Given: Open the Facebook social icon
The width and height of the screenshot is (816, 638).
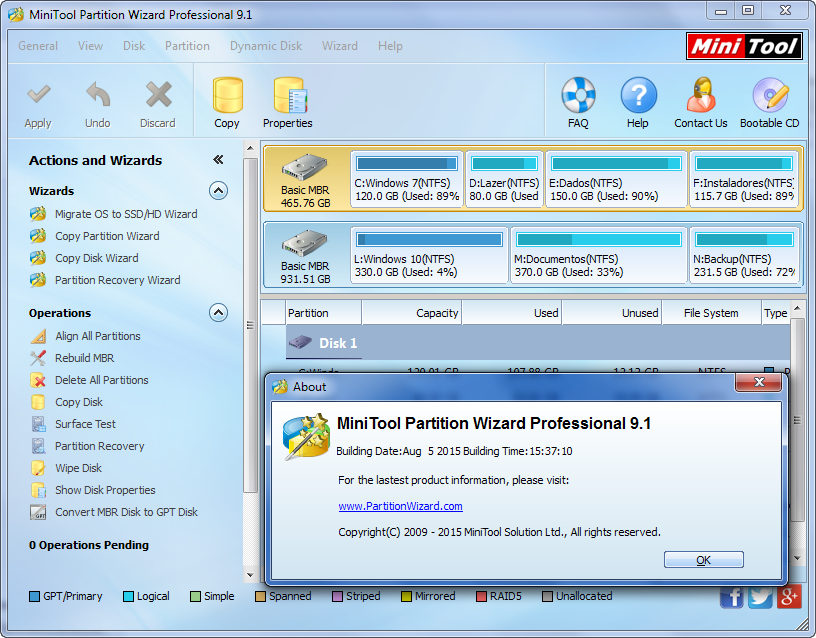Looking at the screenshot, I should pyautogui.click(x=732, y=596).
